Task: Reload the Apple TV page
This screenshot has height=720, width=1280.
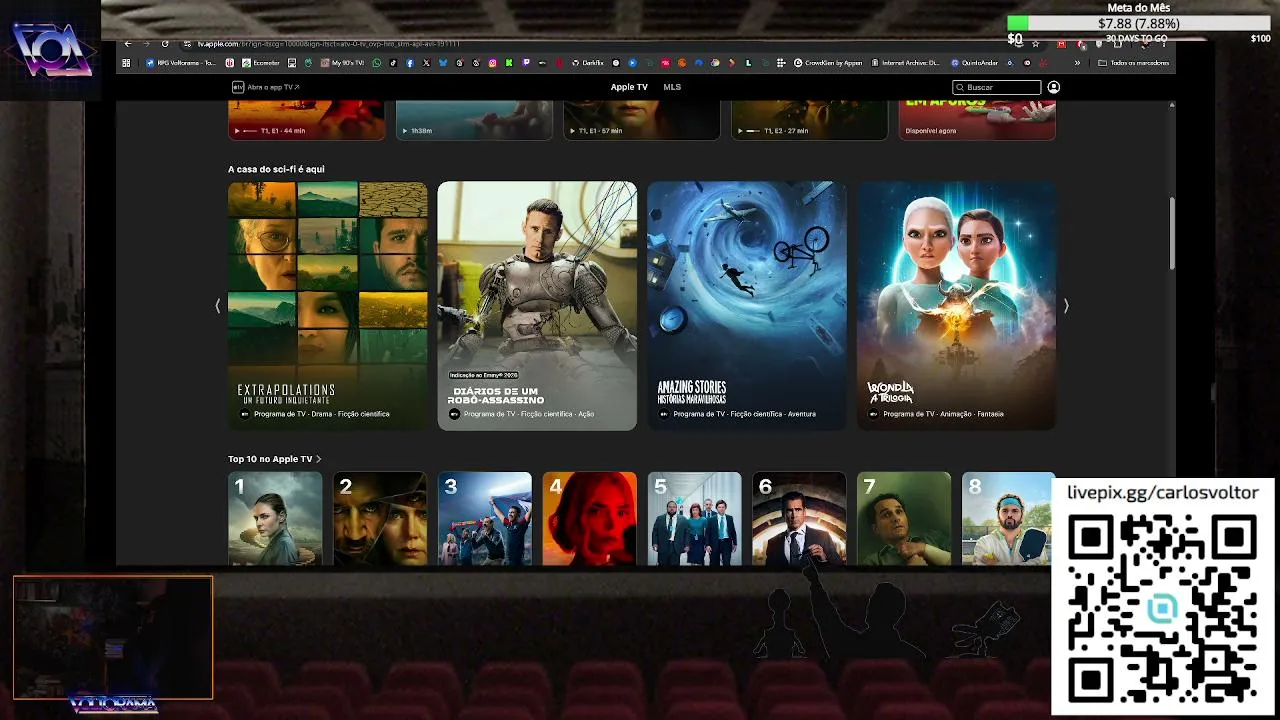Action: [165, 44]
